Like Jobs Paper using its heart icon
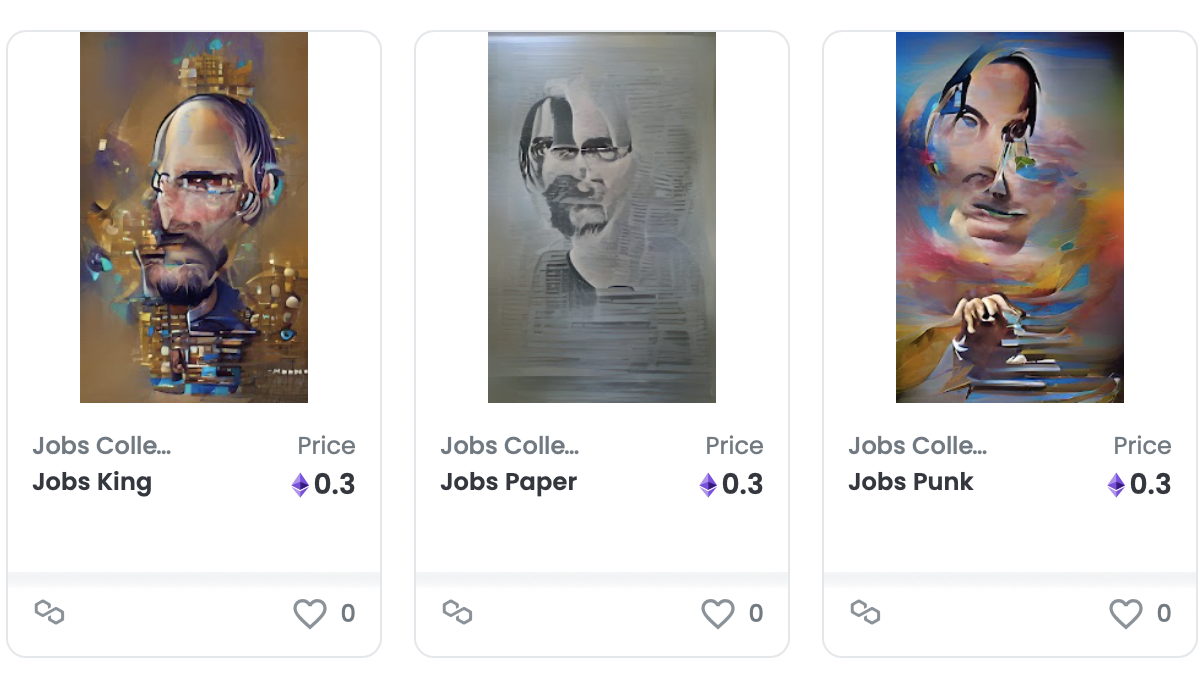This screenshot has width=1200, height=676. point(718,612)
